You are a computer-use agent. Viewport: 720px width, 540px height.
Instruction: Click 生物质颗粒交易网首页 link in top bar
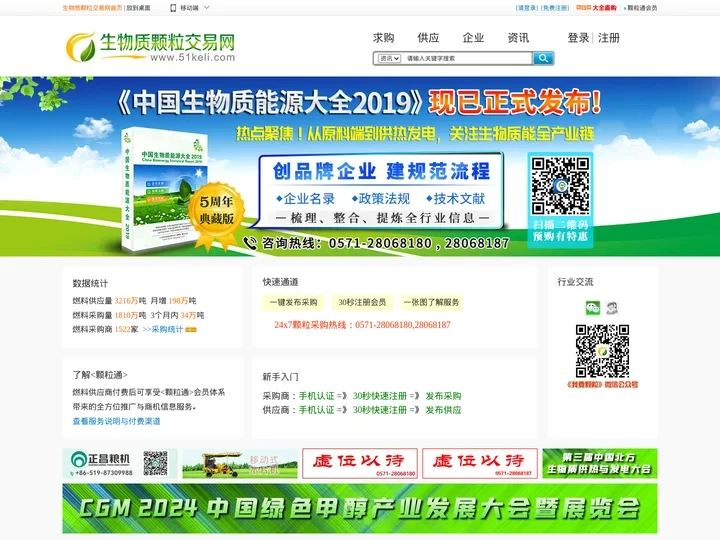[92, 8]
